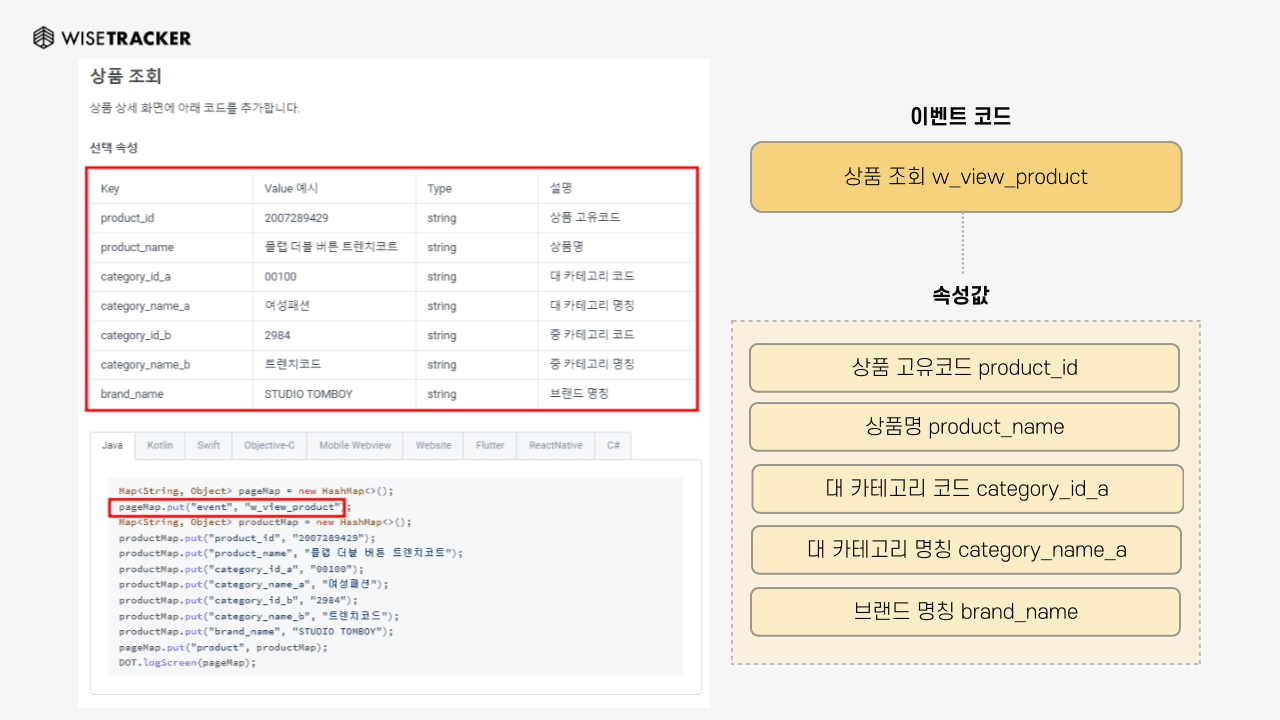Select the active Java tab
This screenshot has height=720, width=1280.
tap(113, 445)
